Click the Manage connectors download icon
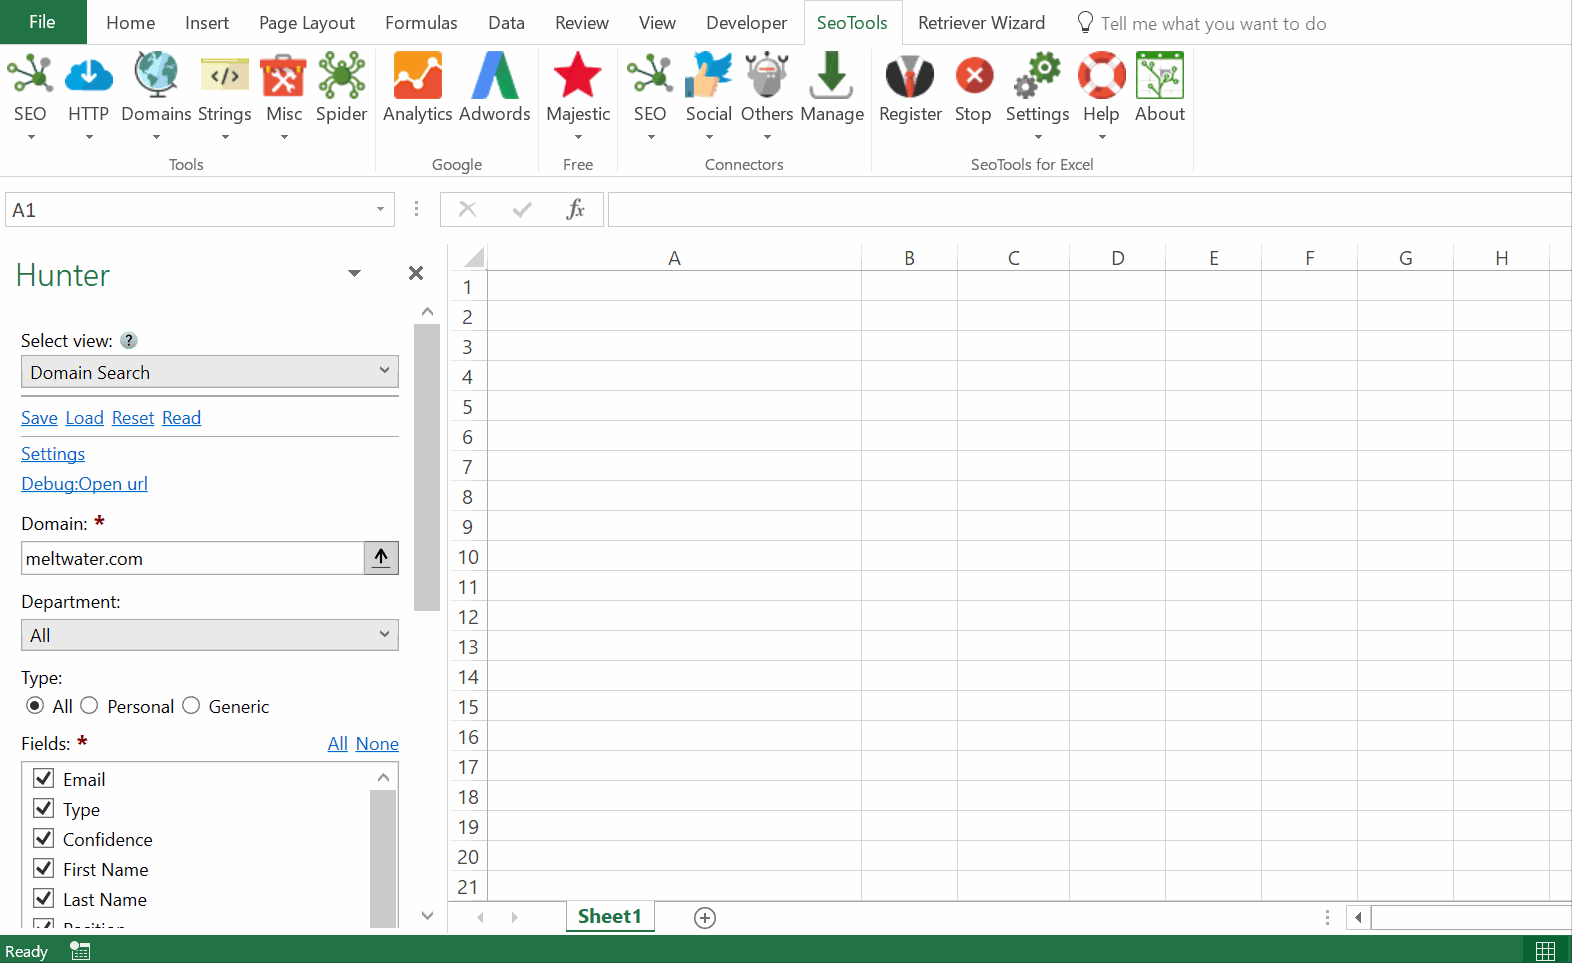The height and width of the screenshot is (963, 1572). [832, 76]
